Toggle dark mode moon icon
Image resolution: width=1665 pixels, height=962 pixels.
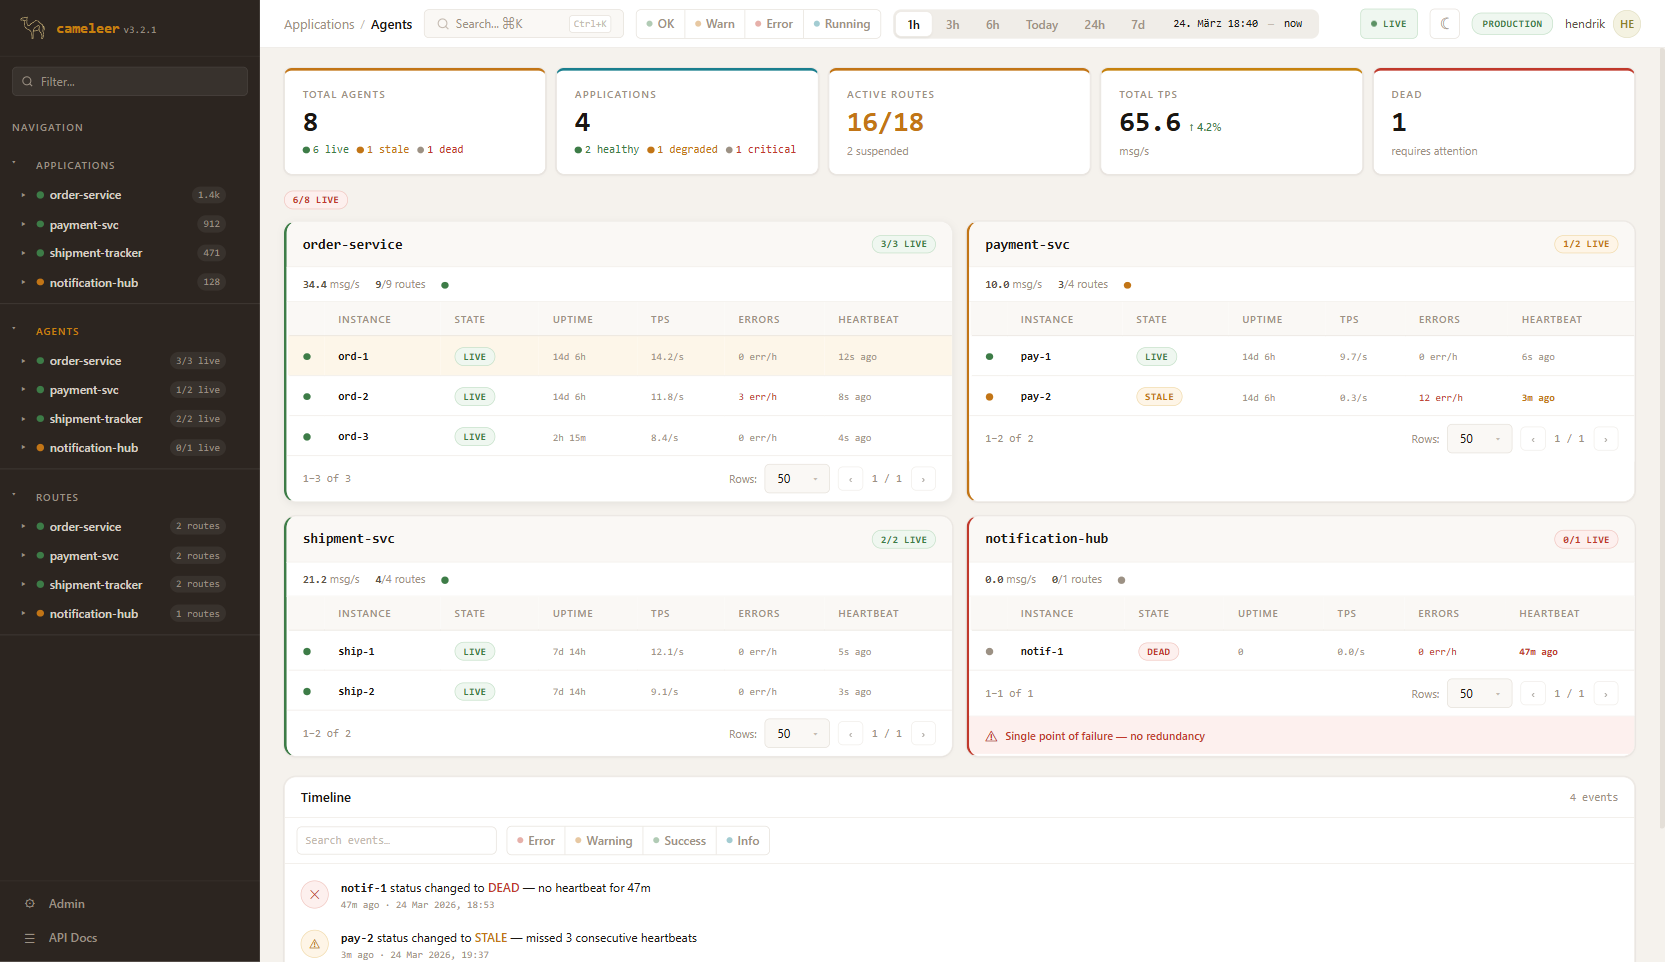[1445, 24]
